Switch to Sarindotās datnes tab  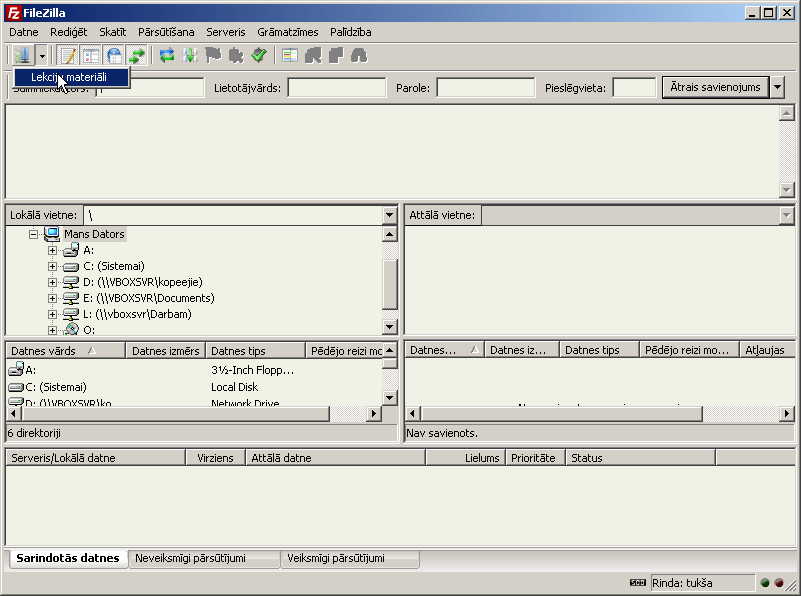(x=68, y=558)
